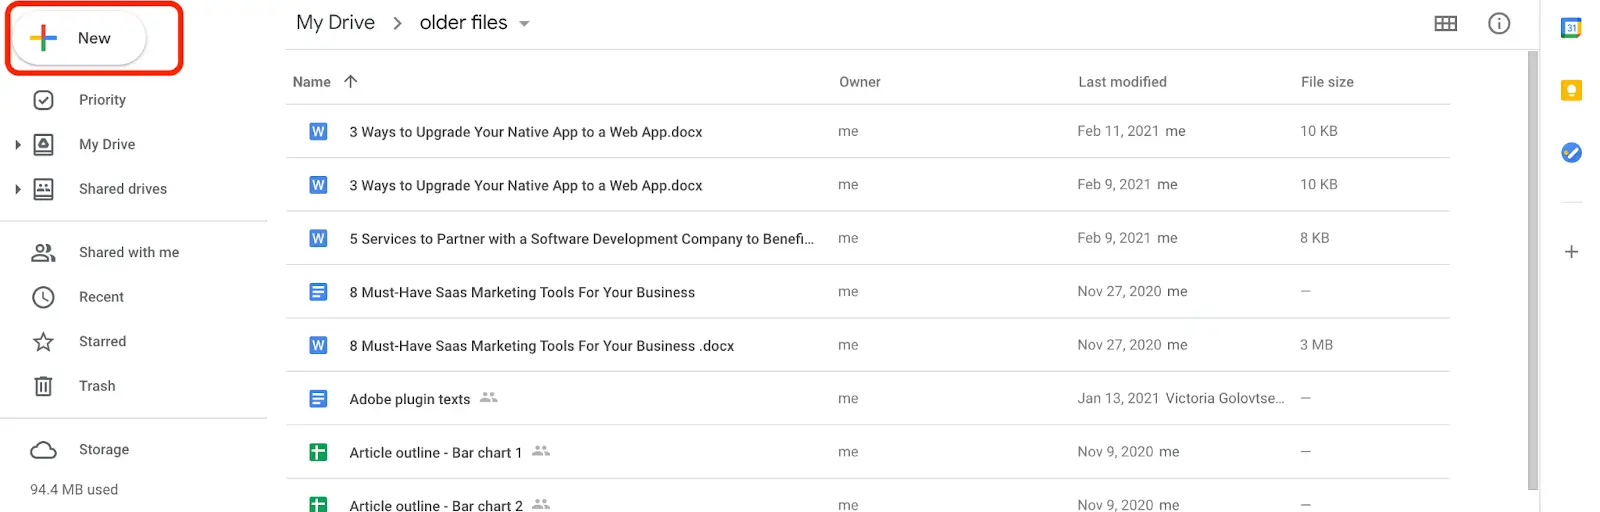
Task: Click the Owner column header
Action: point(860,82)
